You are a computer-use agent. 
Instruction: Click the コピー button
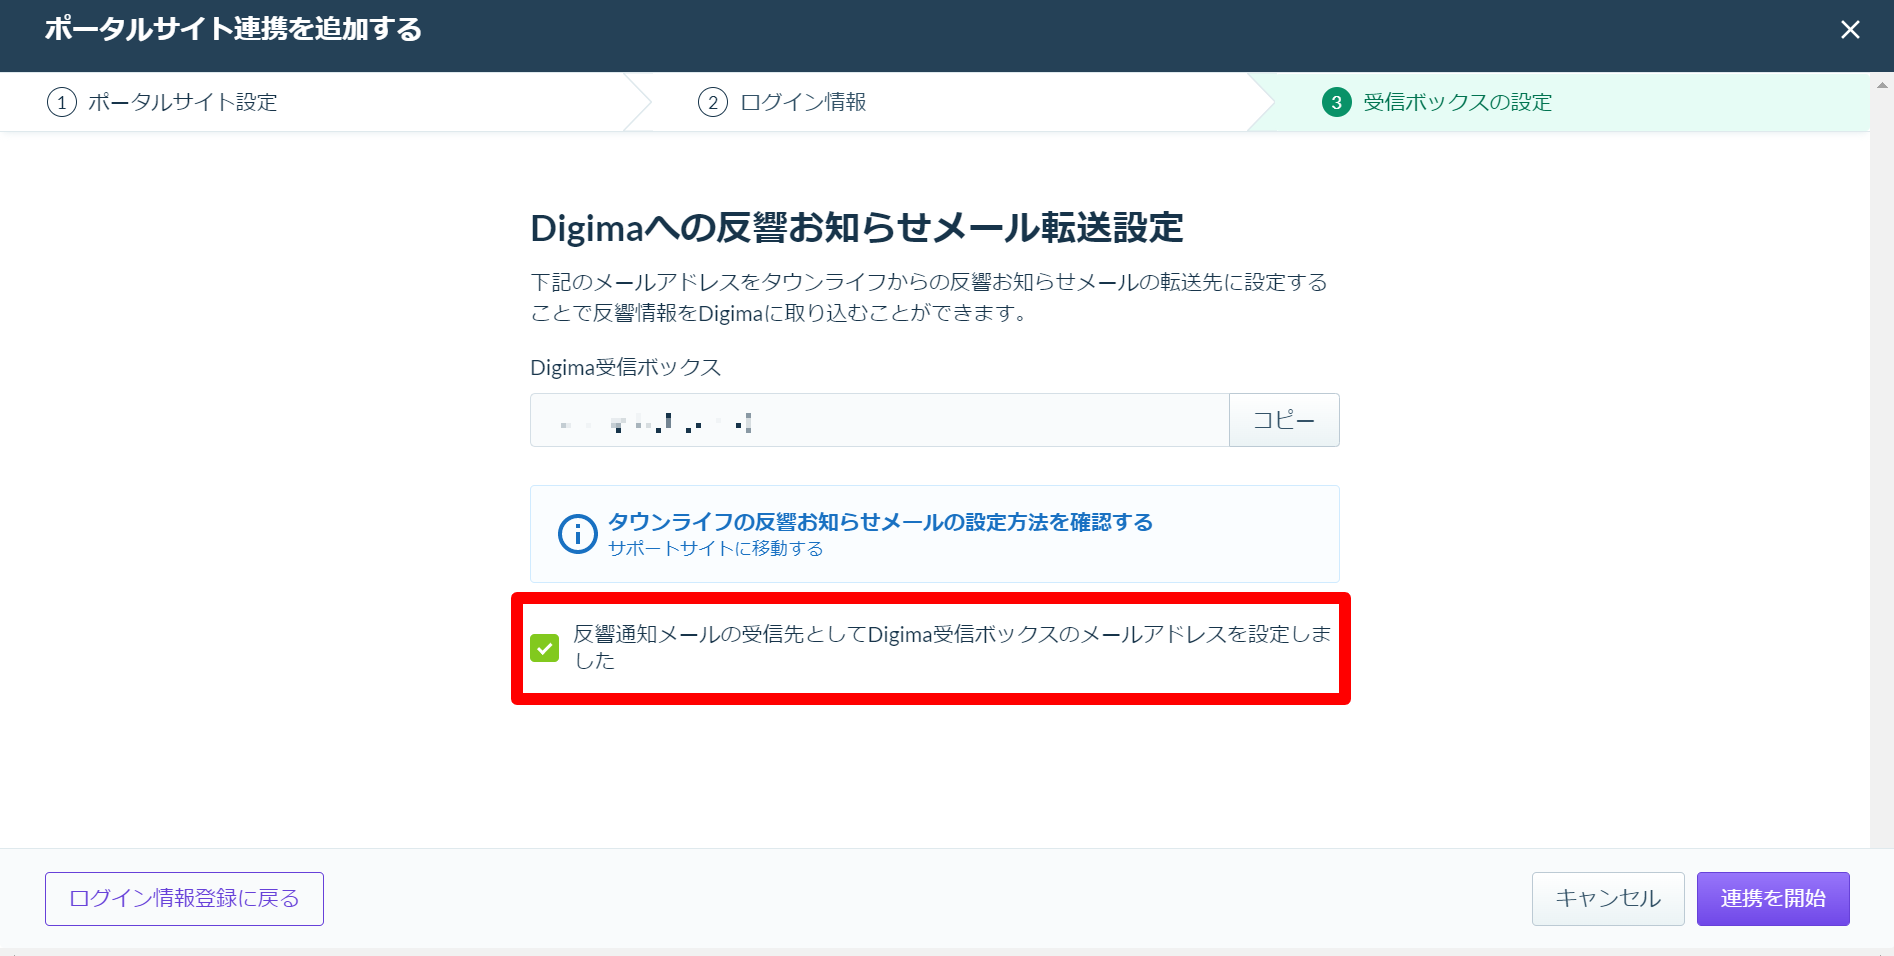(x=1284, y=420)
